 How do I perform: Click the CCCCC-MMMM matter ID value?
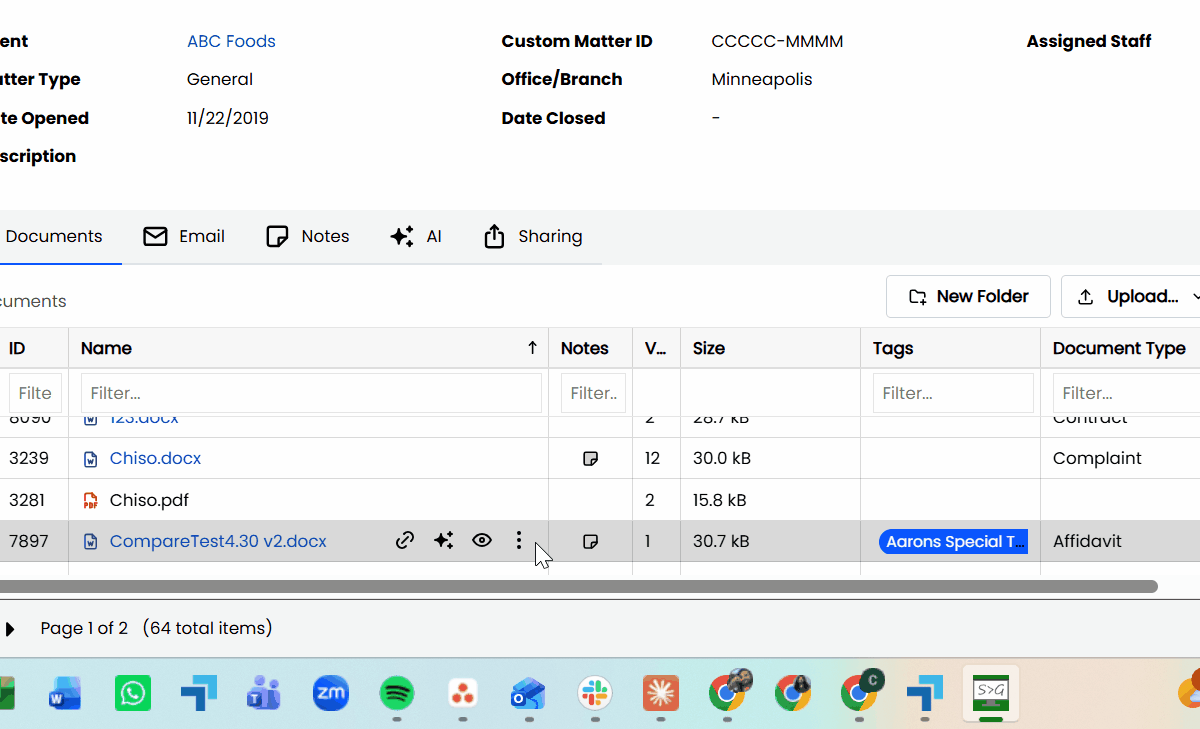[x=777, y=42]
